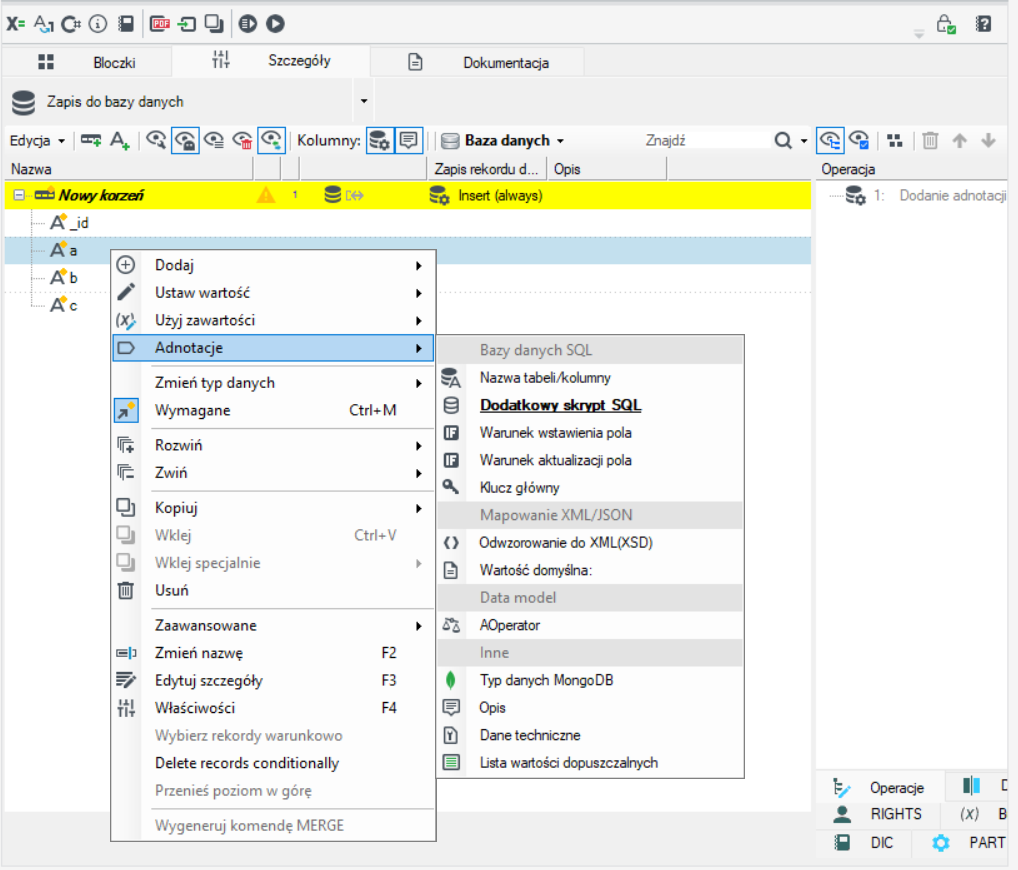
Task: Toggle the database settings column button after Kolumny
Action: pyautogui.click(x=380, y=140)
